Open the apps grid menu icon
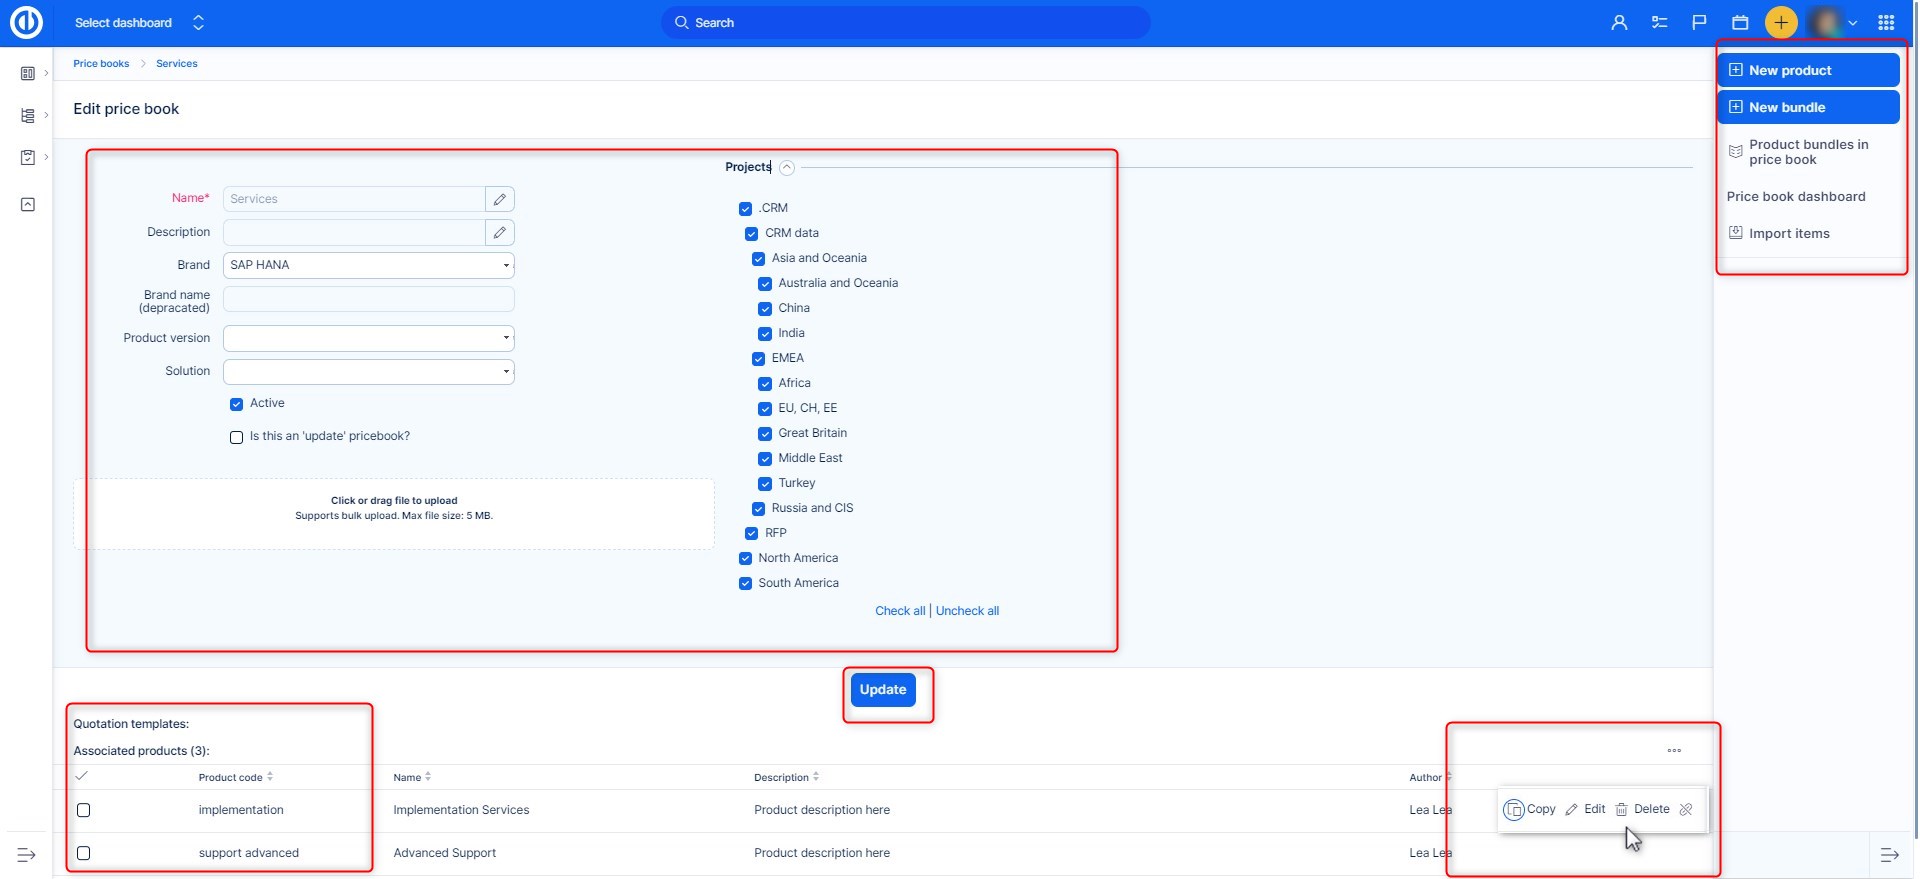Image resolution: width=1920 pixels, height=879 pixels. coord(1886,22)
